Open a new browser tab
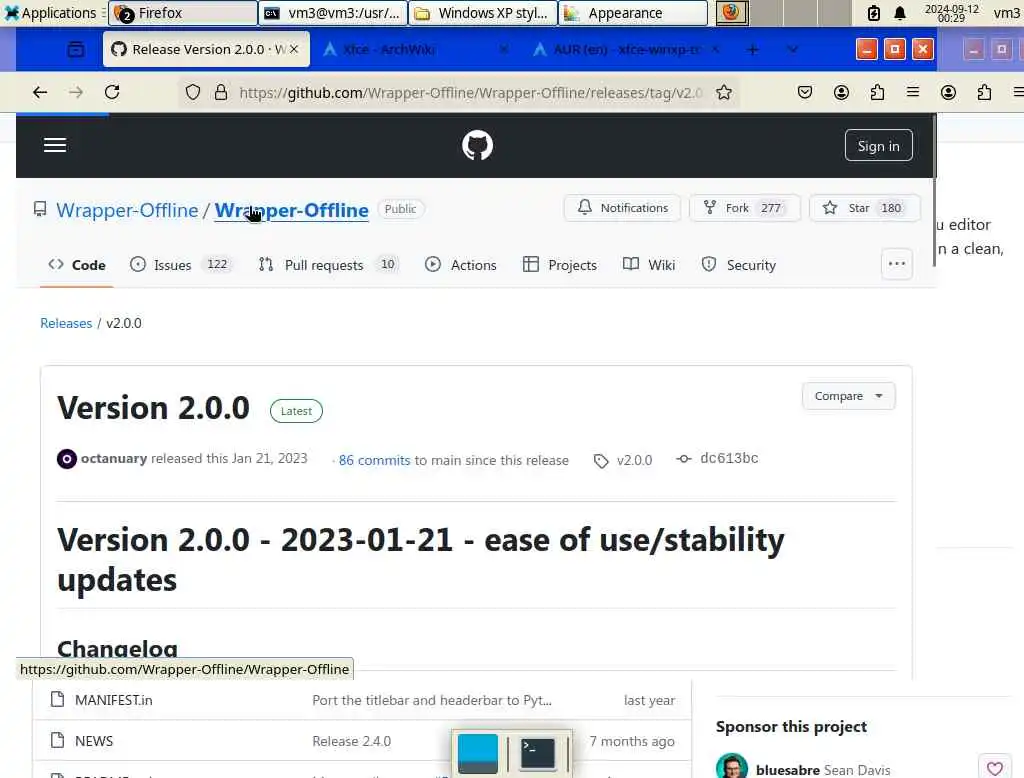 752,50
